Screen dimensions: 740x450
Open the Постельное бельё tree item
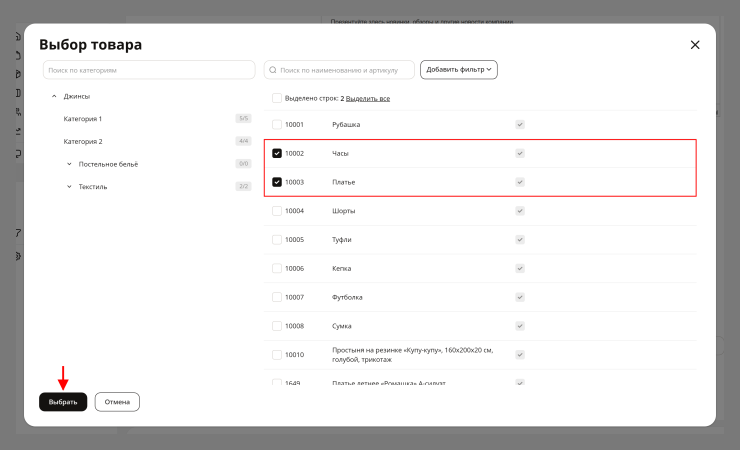point(108,164)
